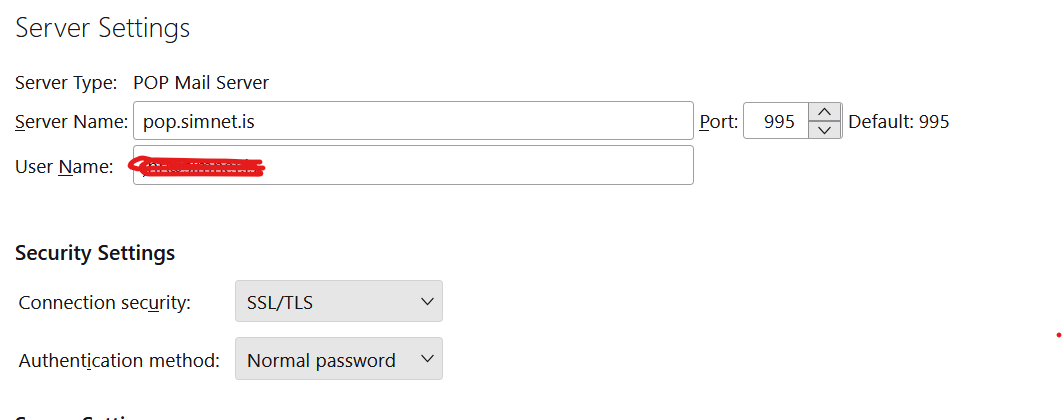Image resolution: width=1062 pixels, height=420 pixels.
Task: Click the port decrease arrow
Action: (824, 130)
